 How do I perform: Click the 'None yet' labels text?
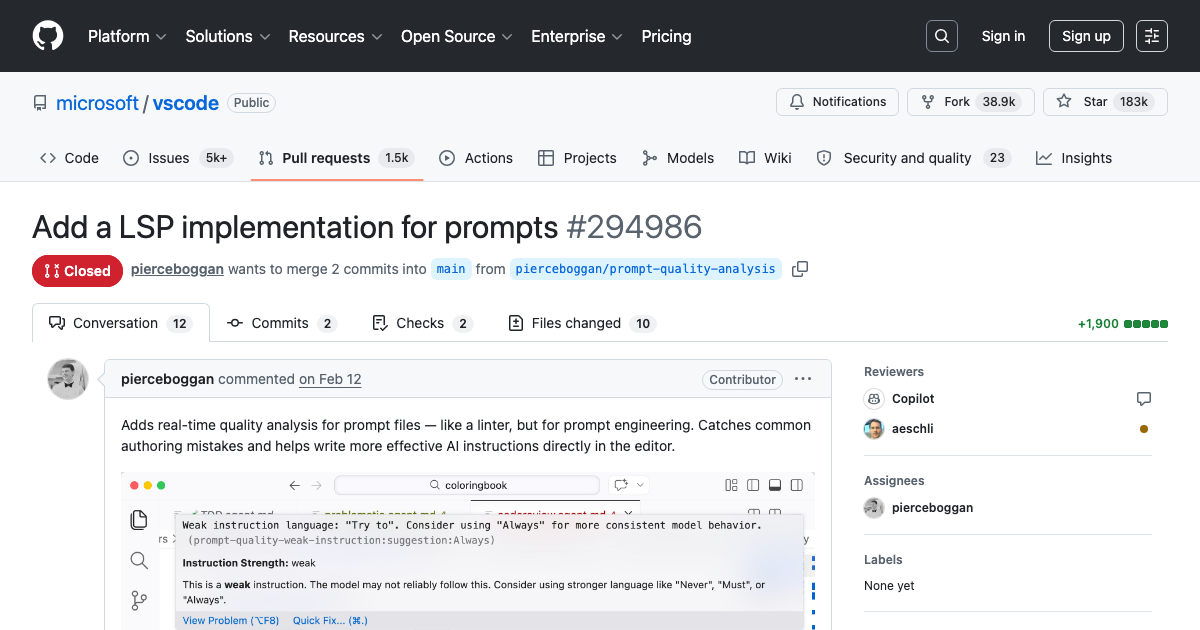click(889, 586)
